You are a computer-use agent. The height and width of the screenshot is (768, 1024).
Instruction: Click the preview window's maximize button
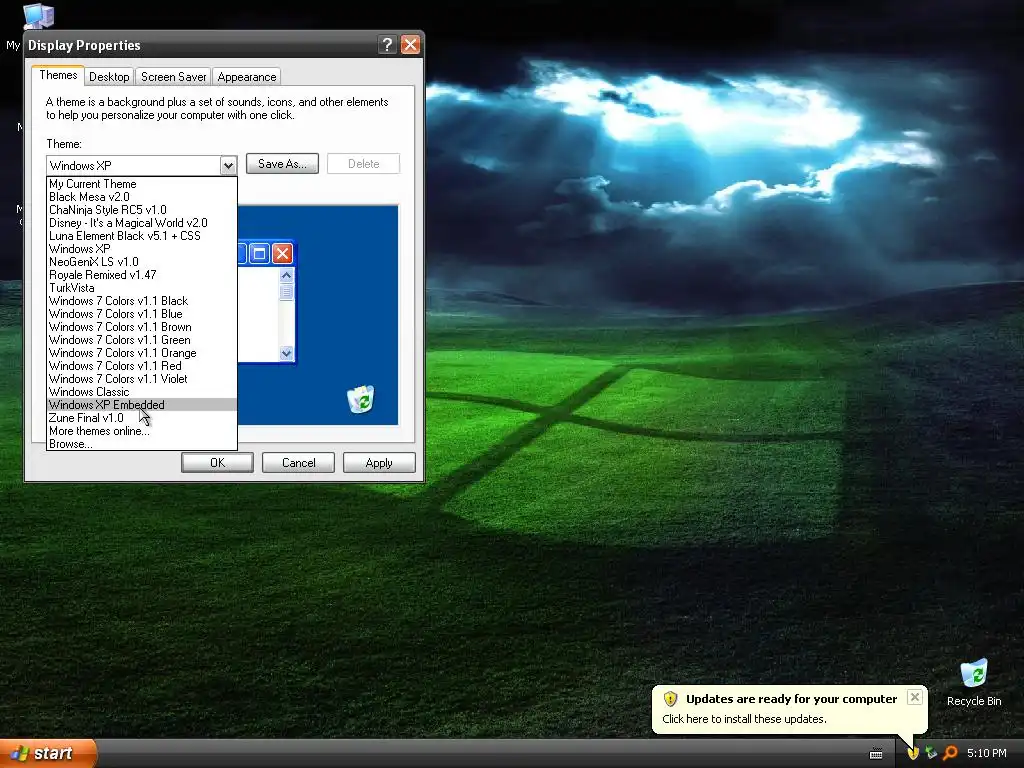point(259,253)
